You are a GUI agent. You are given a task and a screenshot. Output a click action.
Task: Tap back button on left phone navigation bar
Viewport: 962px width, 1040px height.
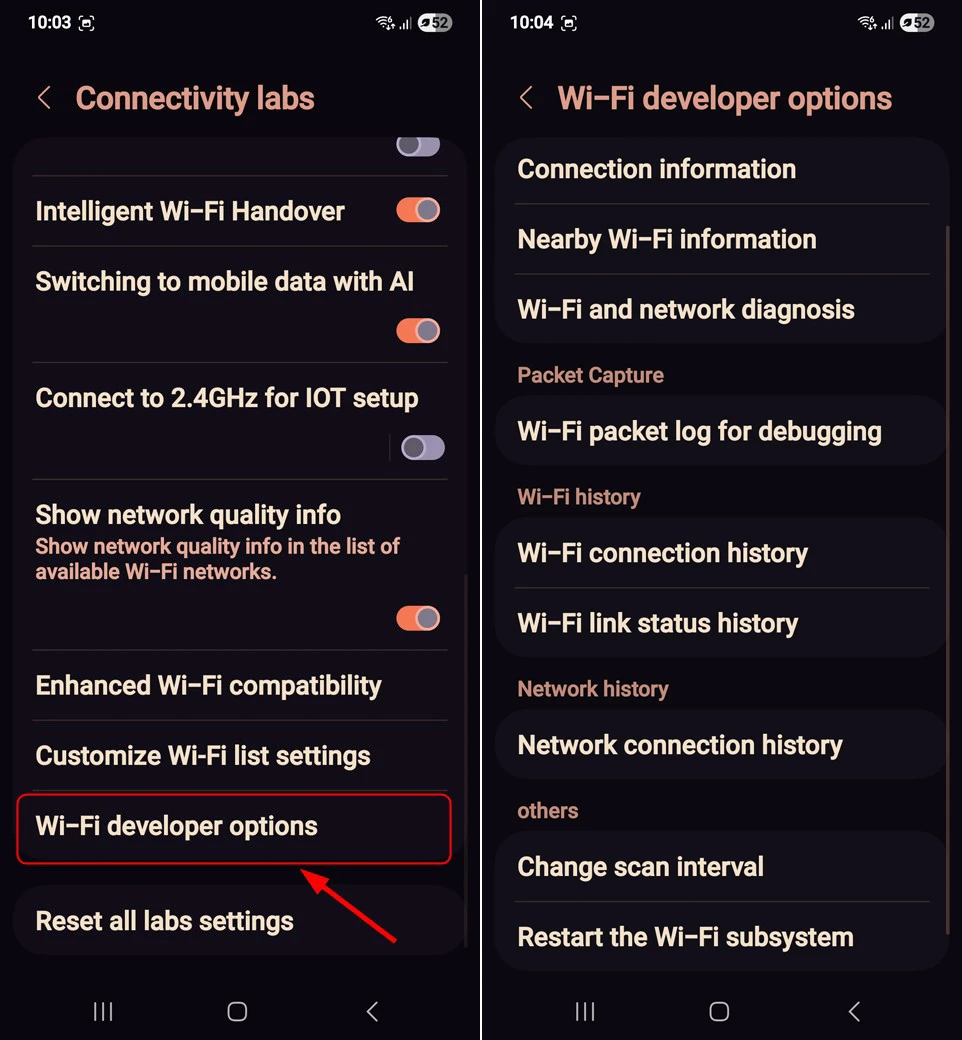pyautogui.click(x=373, y=1011)
